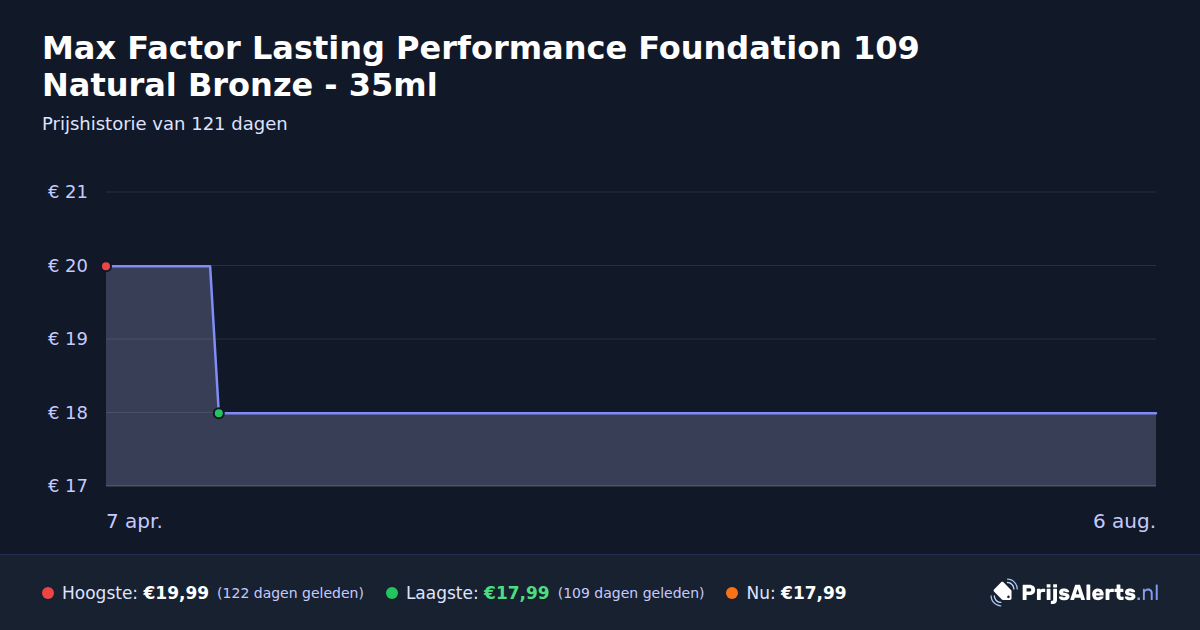
Task: Click the green Laagste legend dot
Action: point(392,593)
